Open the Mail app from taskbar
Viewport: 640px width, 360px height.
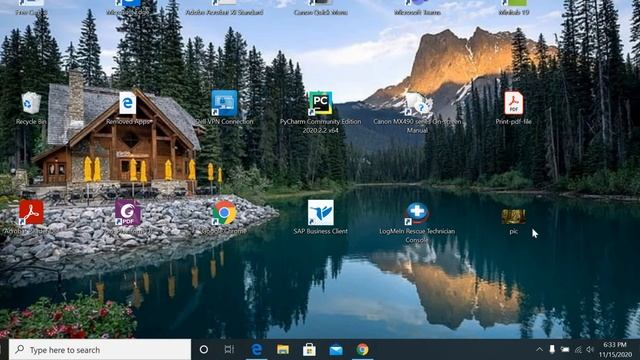click(x=336, y=349)
